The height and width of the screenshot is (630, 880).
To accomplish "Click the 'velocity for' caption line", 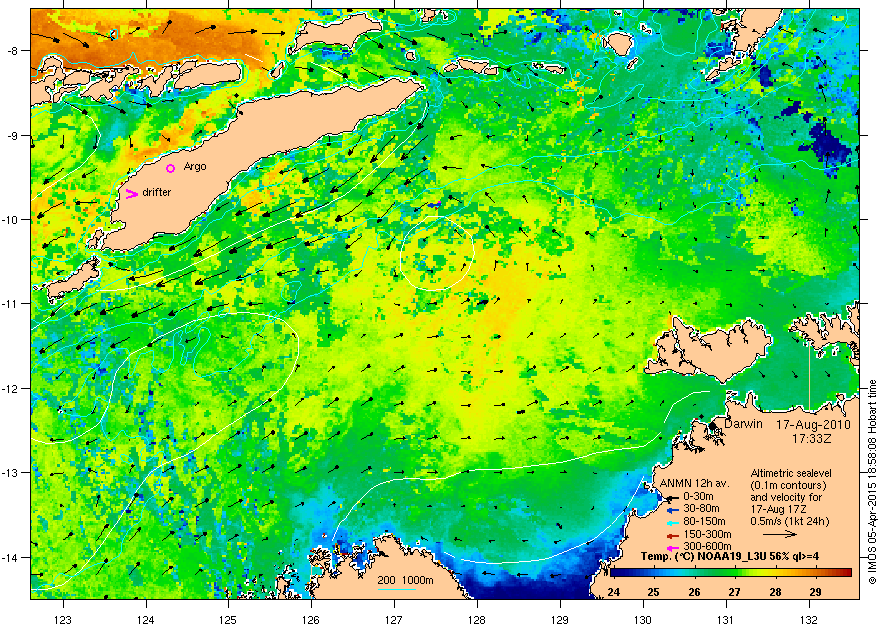I will coord(794,498).
